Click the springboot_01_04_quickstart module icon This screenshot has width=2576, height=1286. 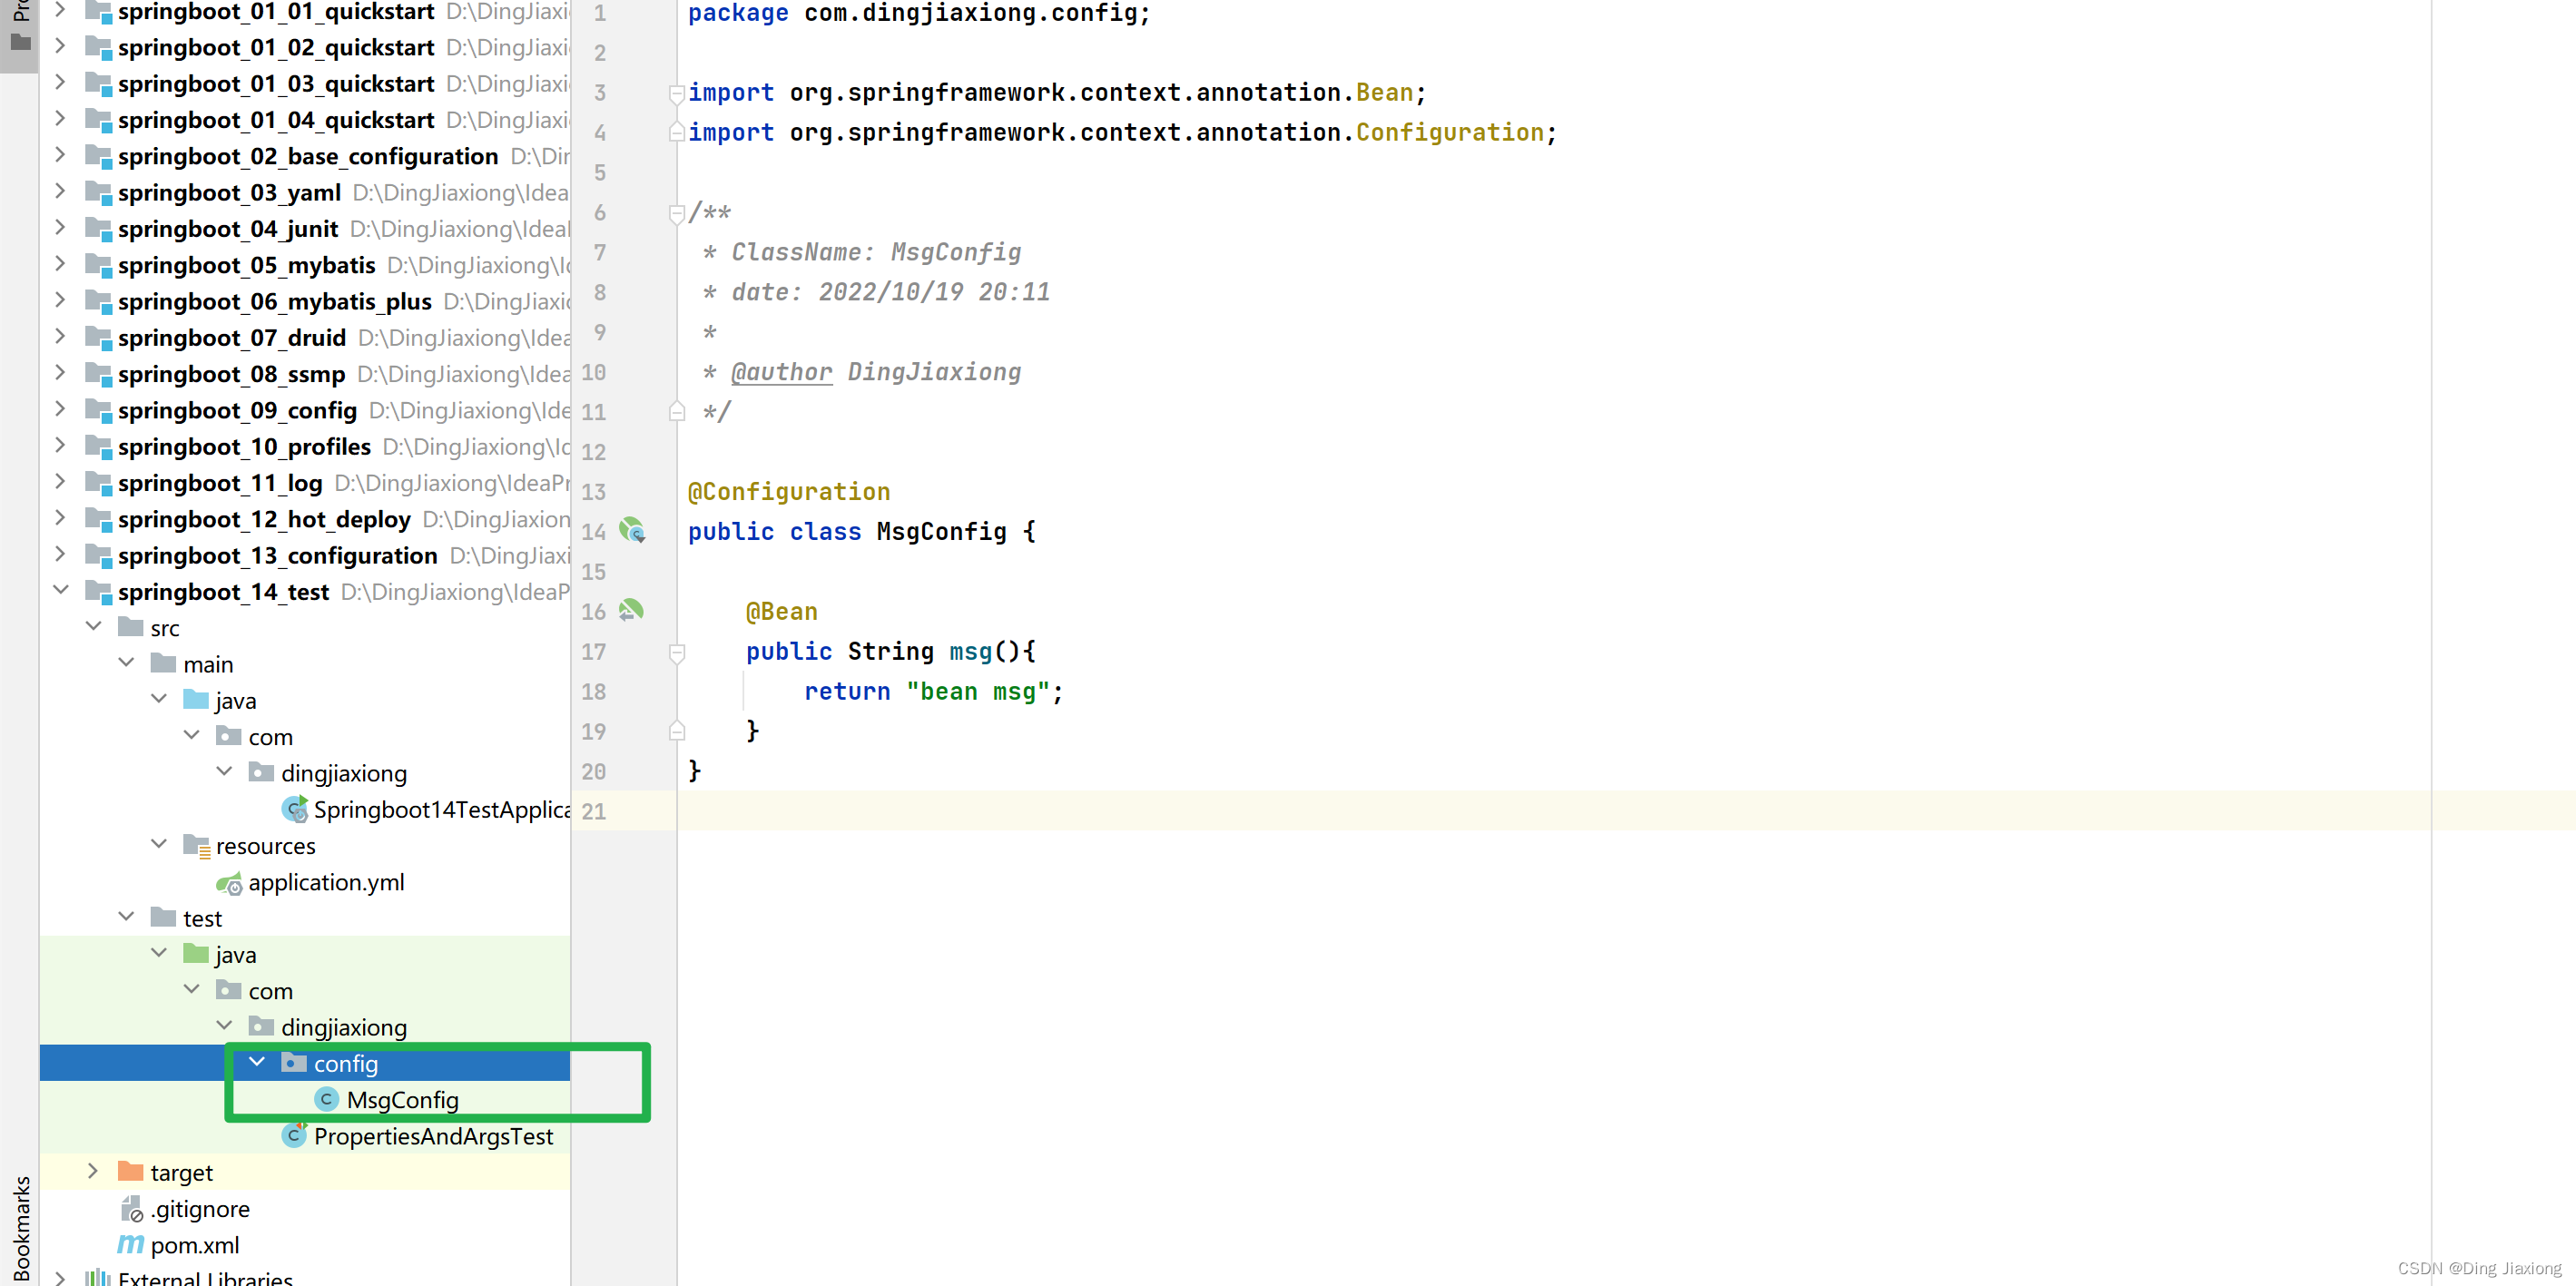tap(98, 119)
